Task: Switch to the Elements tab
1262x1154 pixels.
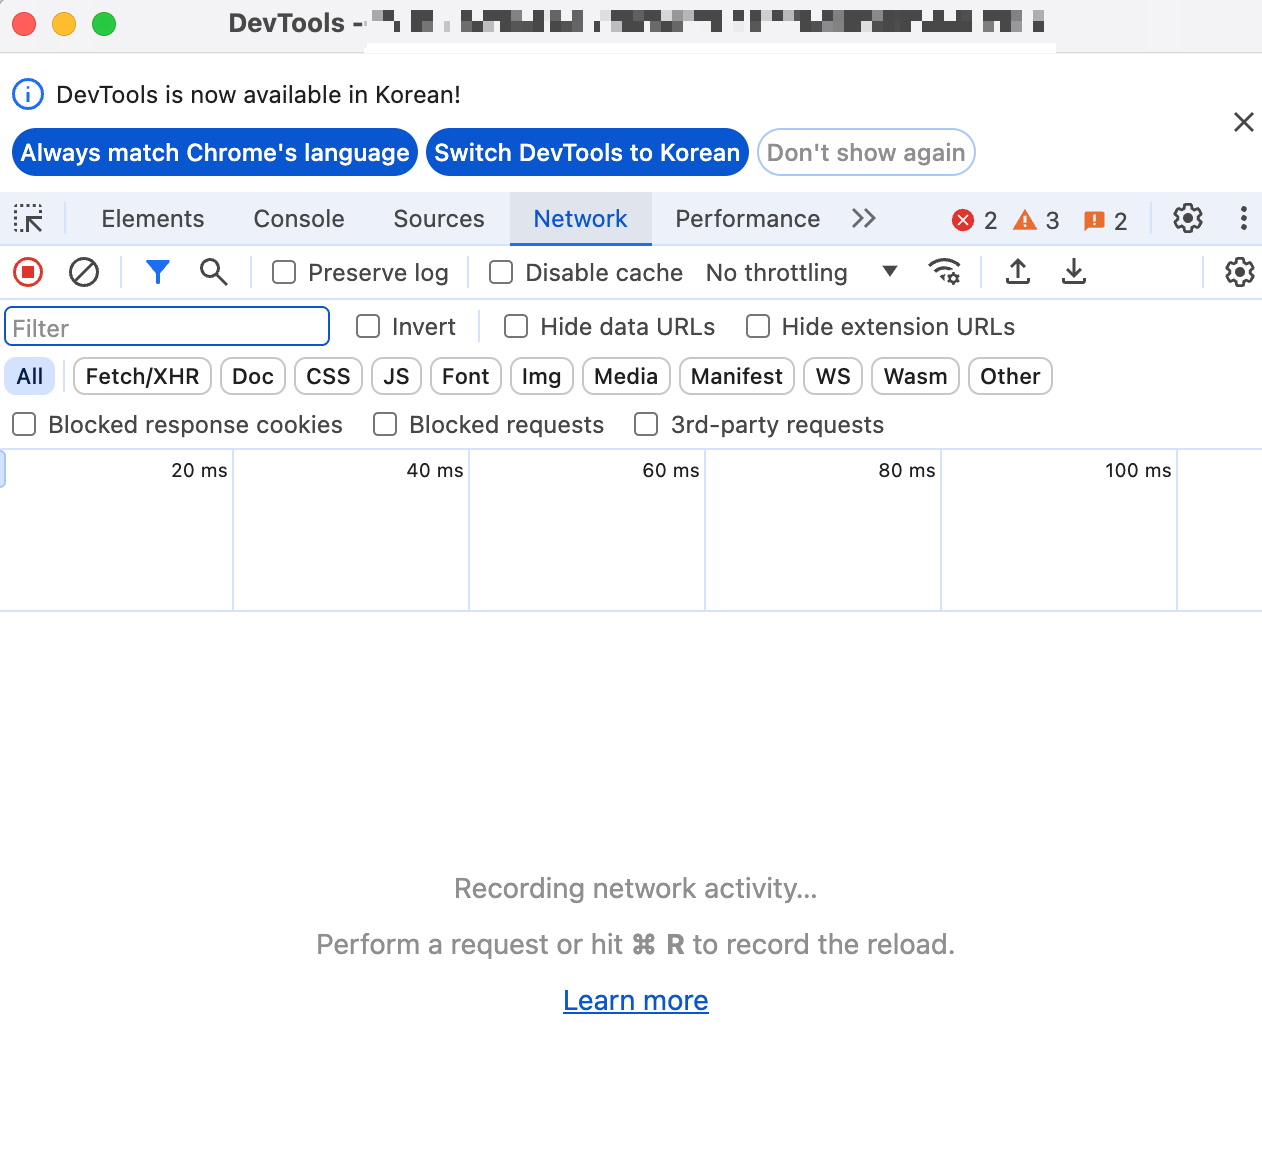Action: [x=153, y=218]
